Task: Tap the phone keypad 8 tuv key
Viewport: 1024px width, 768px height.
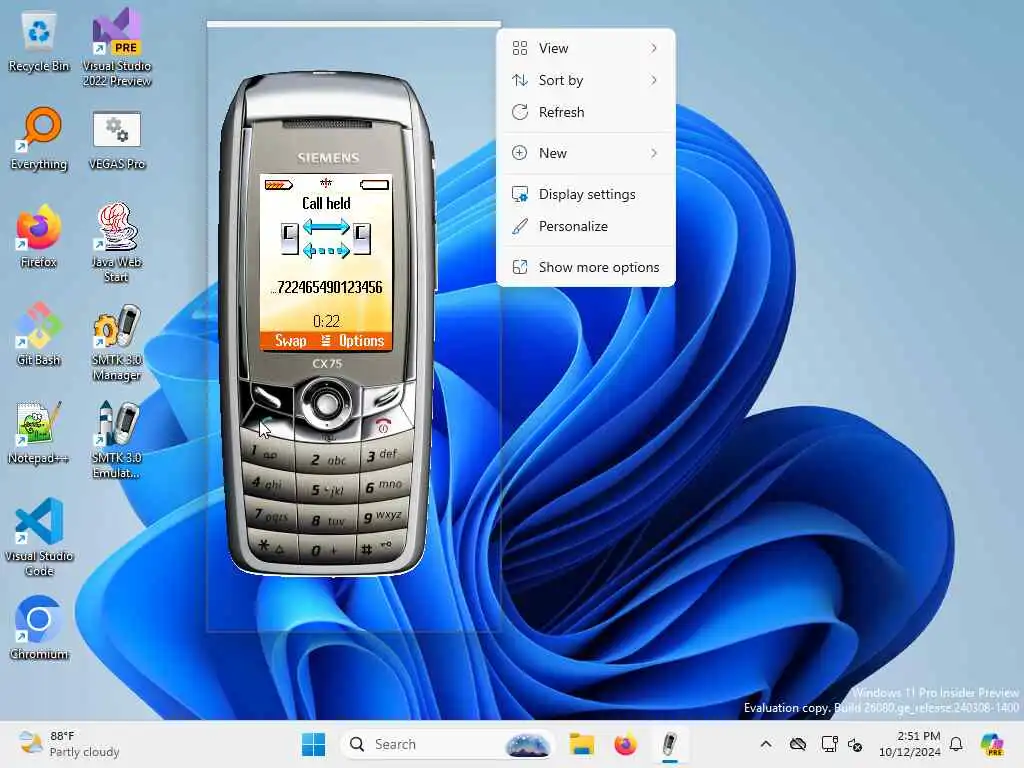Action: pyautogui.click(x=328, y=520)
